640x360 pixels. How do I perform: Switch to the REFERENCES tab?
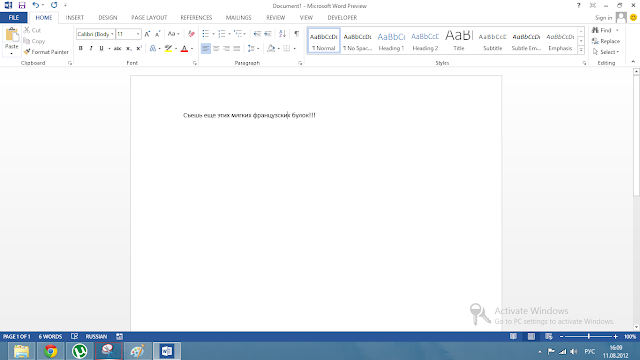click(x=196, y=18)
